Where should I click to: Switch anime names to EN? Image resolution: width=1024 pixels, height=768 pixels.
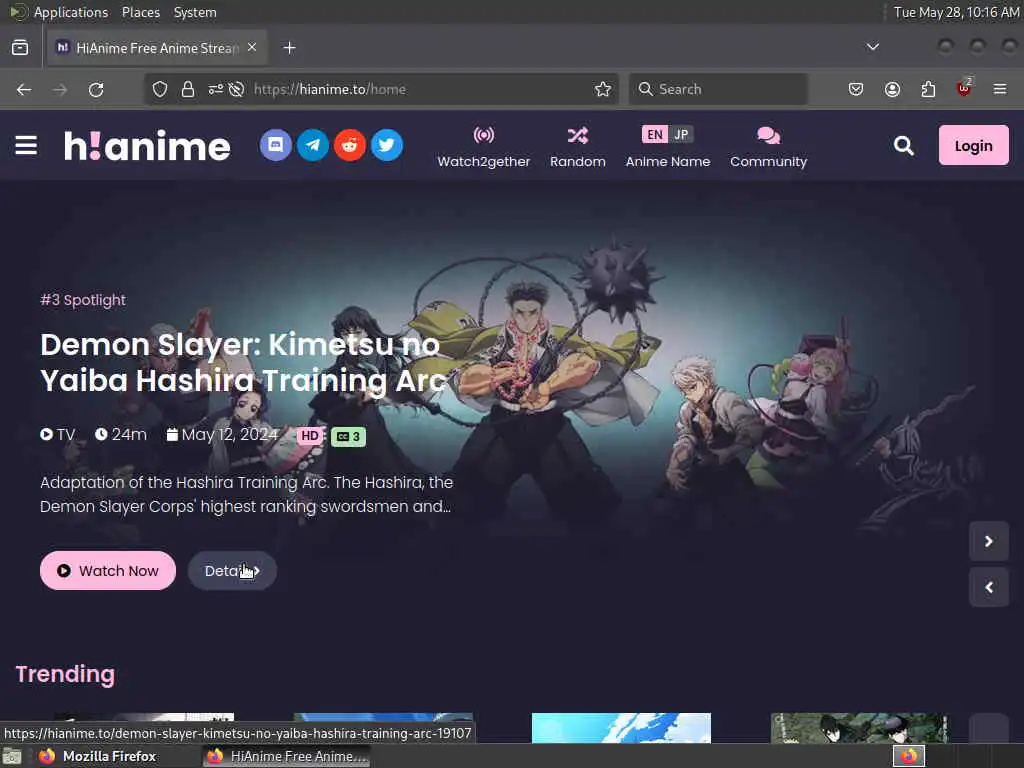click(654, 135)
